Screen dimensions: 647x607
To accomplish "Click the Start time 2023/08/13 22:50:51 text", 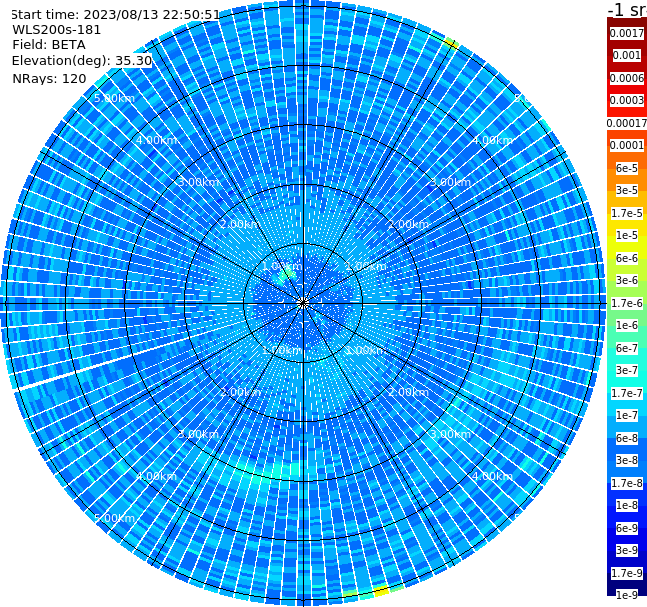I will tap(115, 15).
